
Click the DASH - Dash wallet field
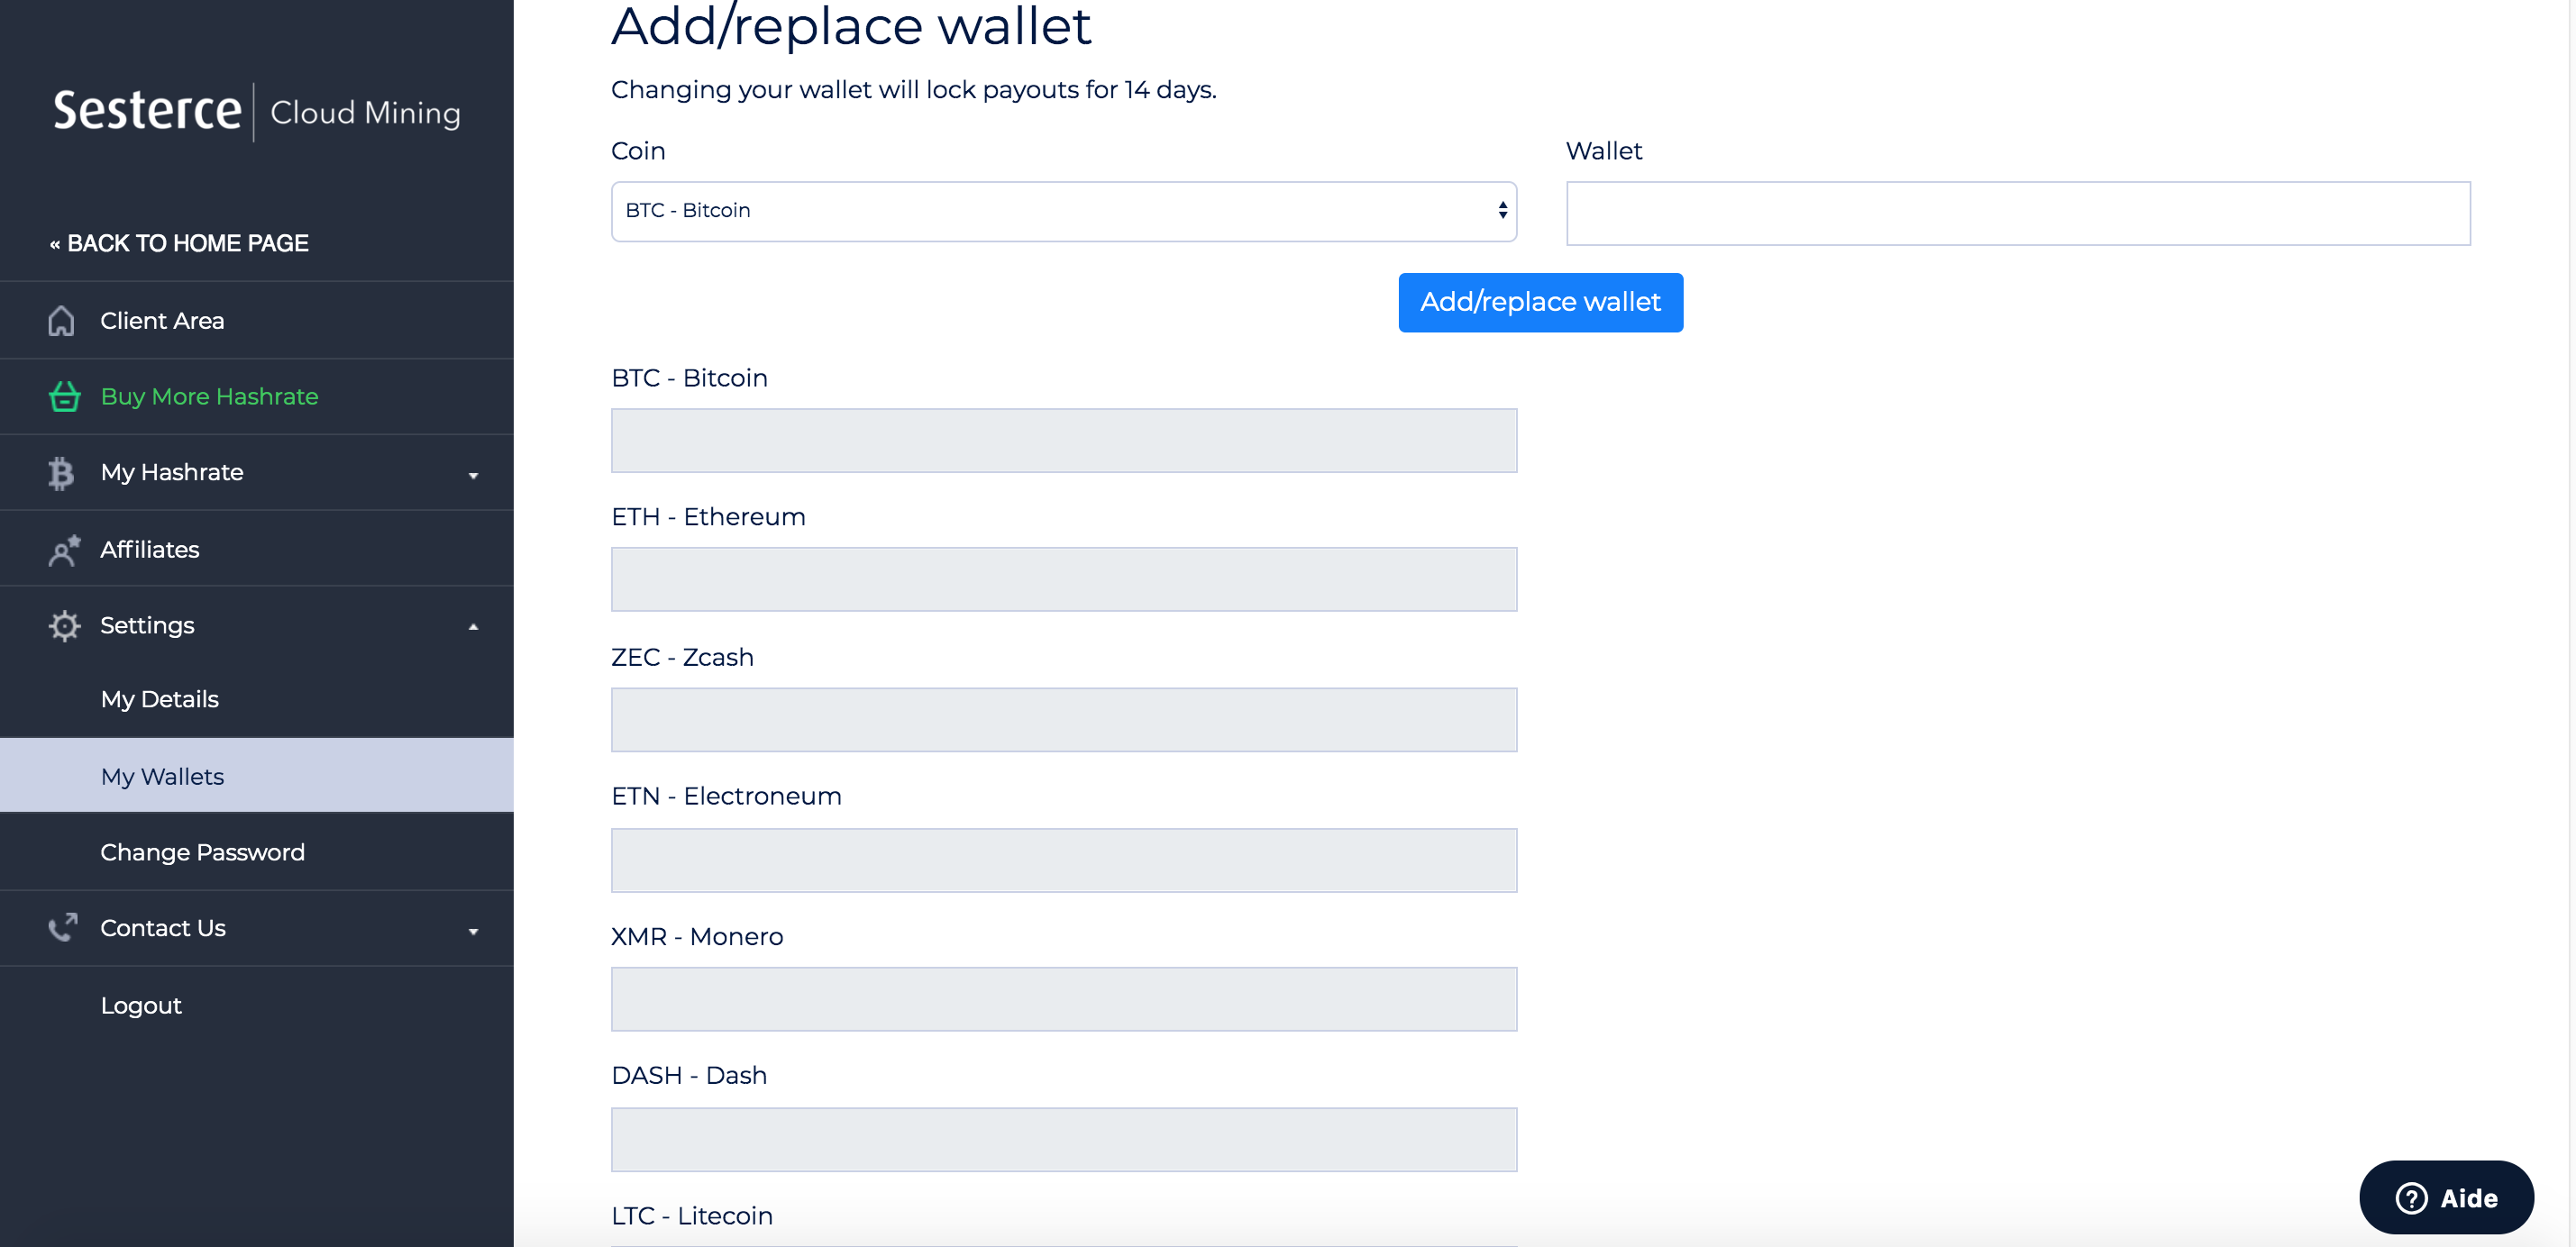coord(1064,1140)
